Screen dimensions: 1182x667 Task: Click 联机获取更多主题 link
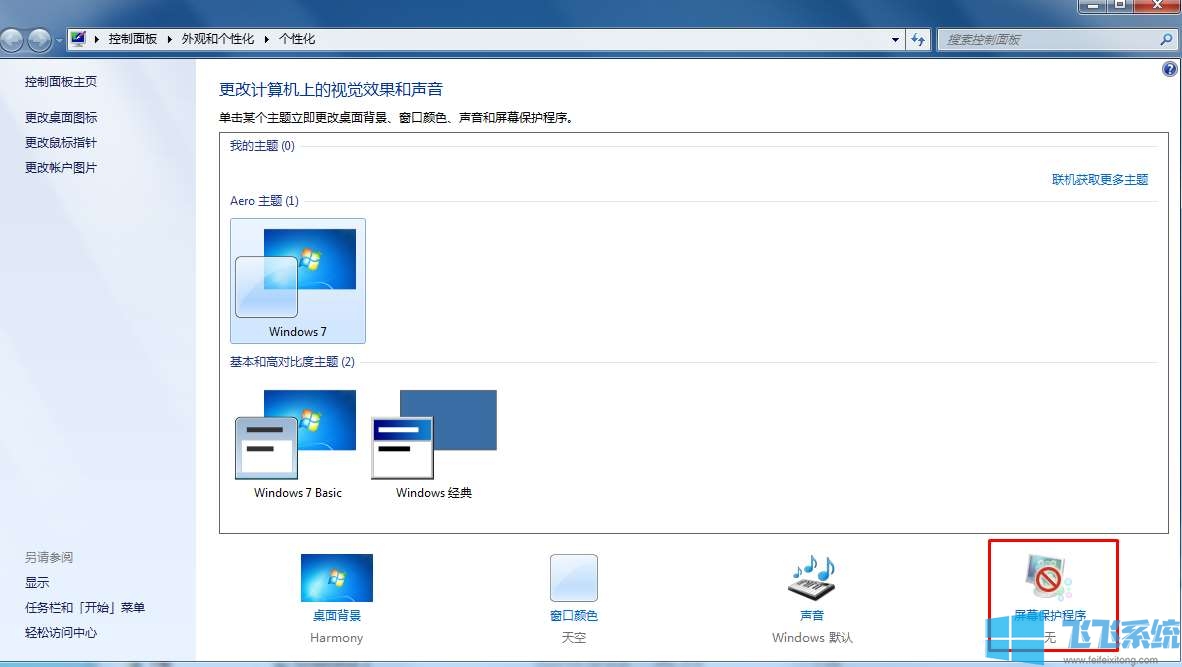pos(1099,179)
